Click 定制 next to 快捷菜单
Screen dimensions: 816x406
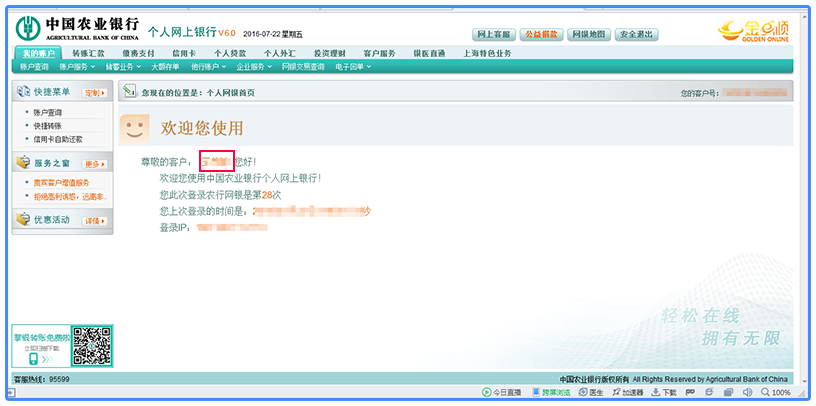(x=94, y=93)
